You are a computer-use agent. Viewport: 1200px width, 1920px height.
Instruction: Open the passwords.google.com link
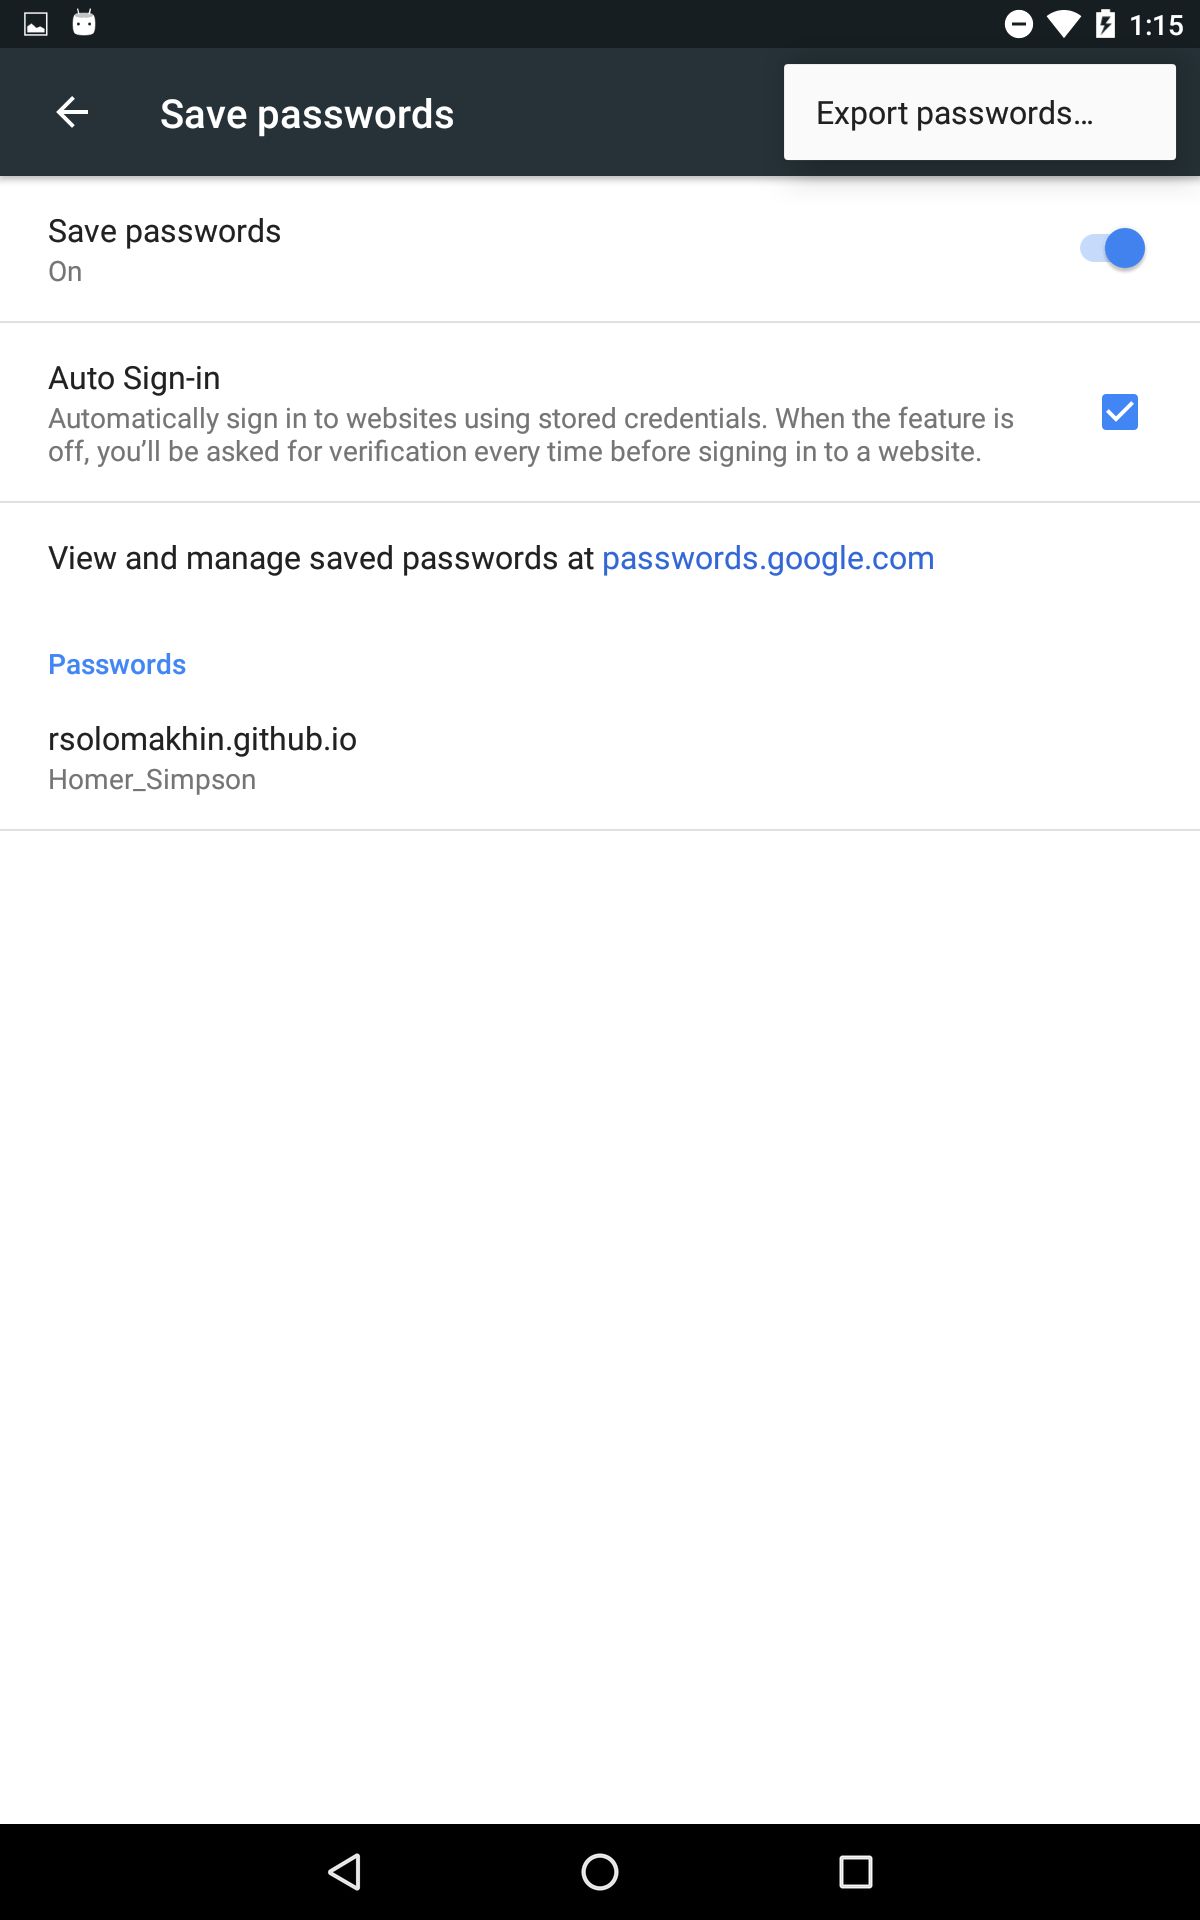pos(768,558)
